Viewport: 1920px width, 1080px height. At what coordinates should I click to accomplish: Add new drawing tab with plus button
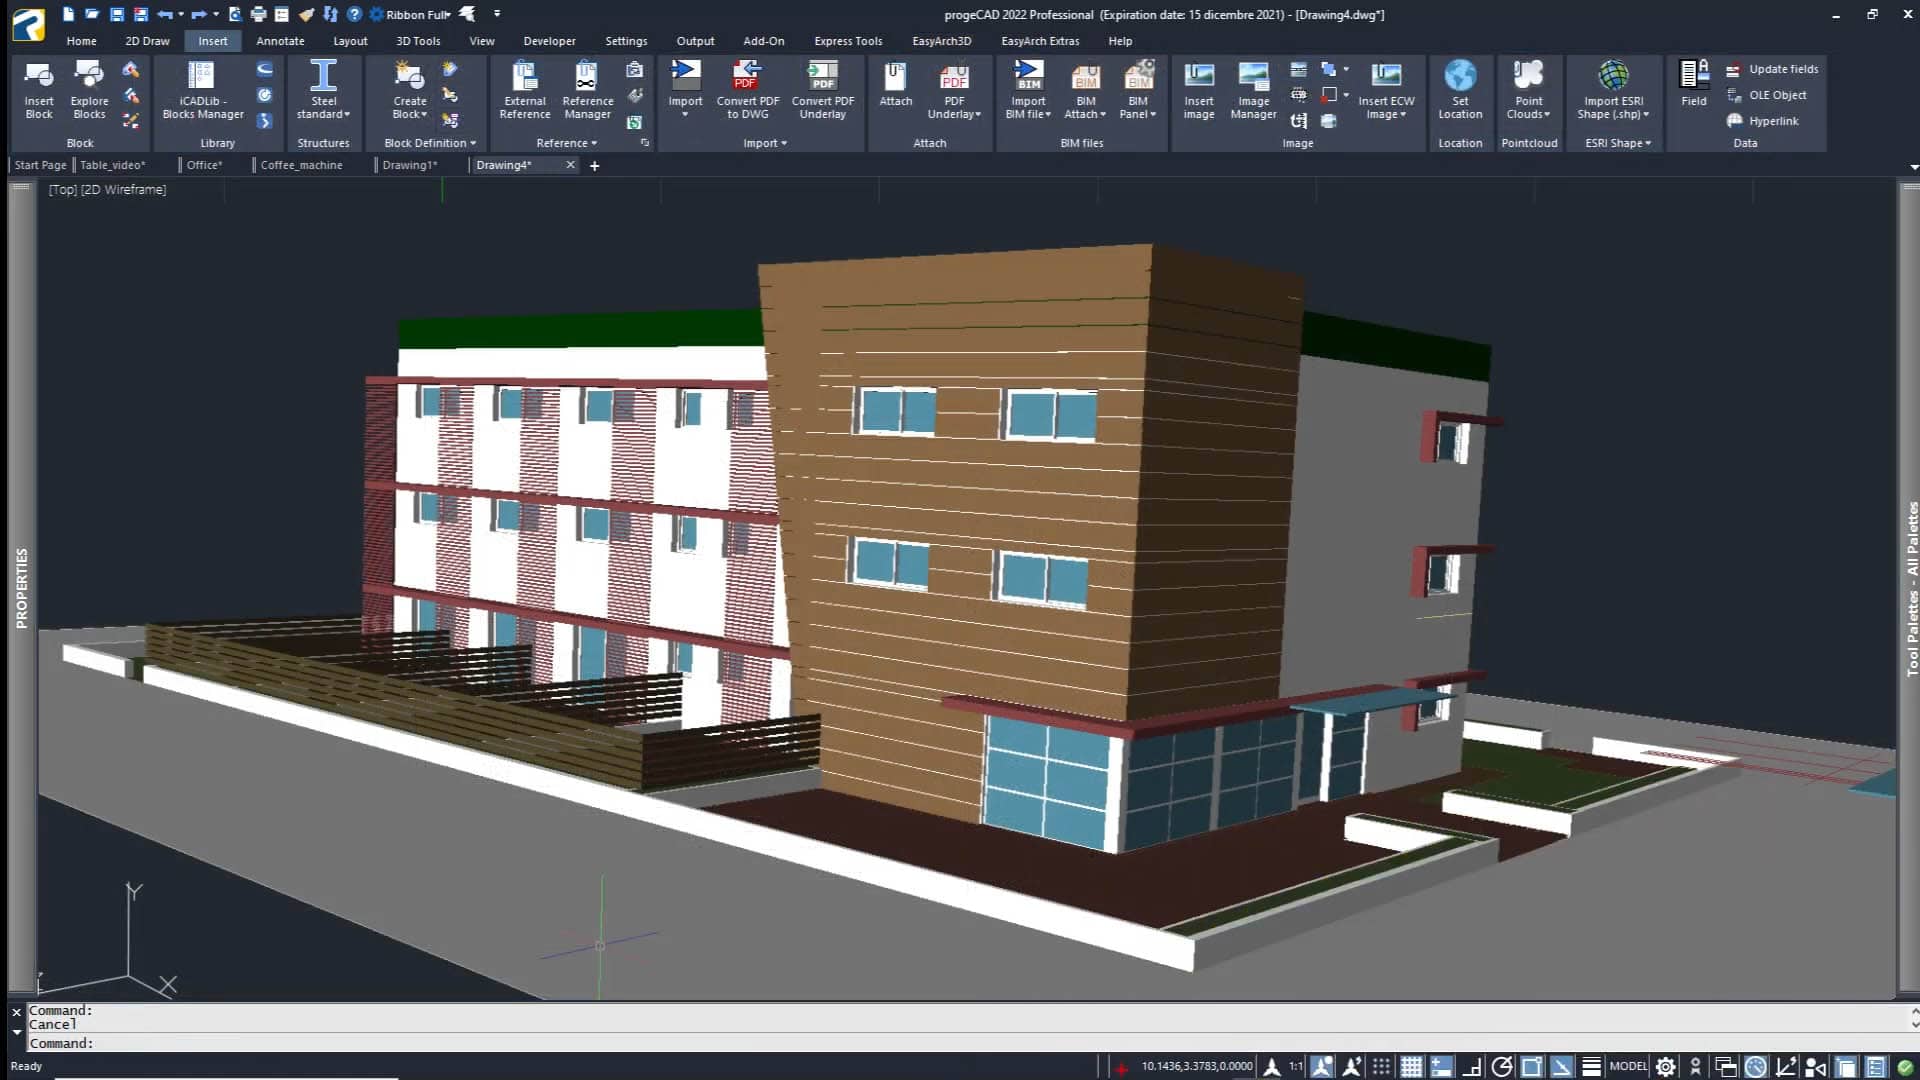point(594,166)
